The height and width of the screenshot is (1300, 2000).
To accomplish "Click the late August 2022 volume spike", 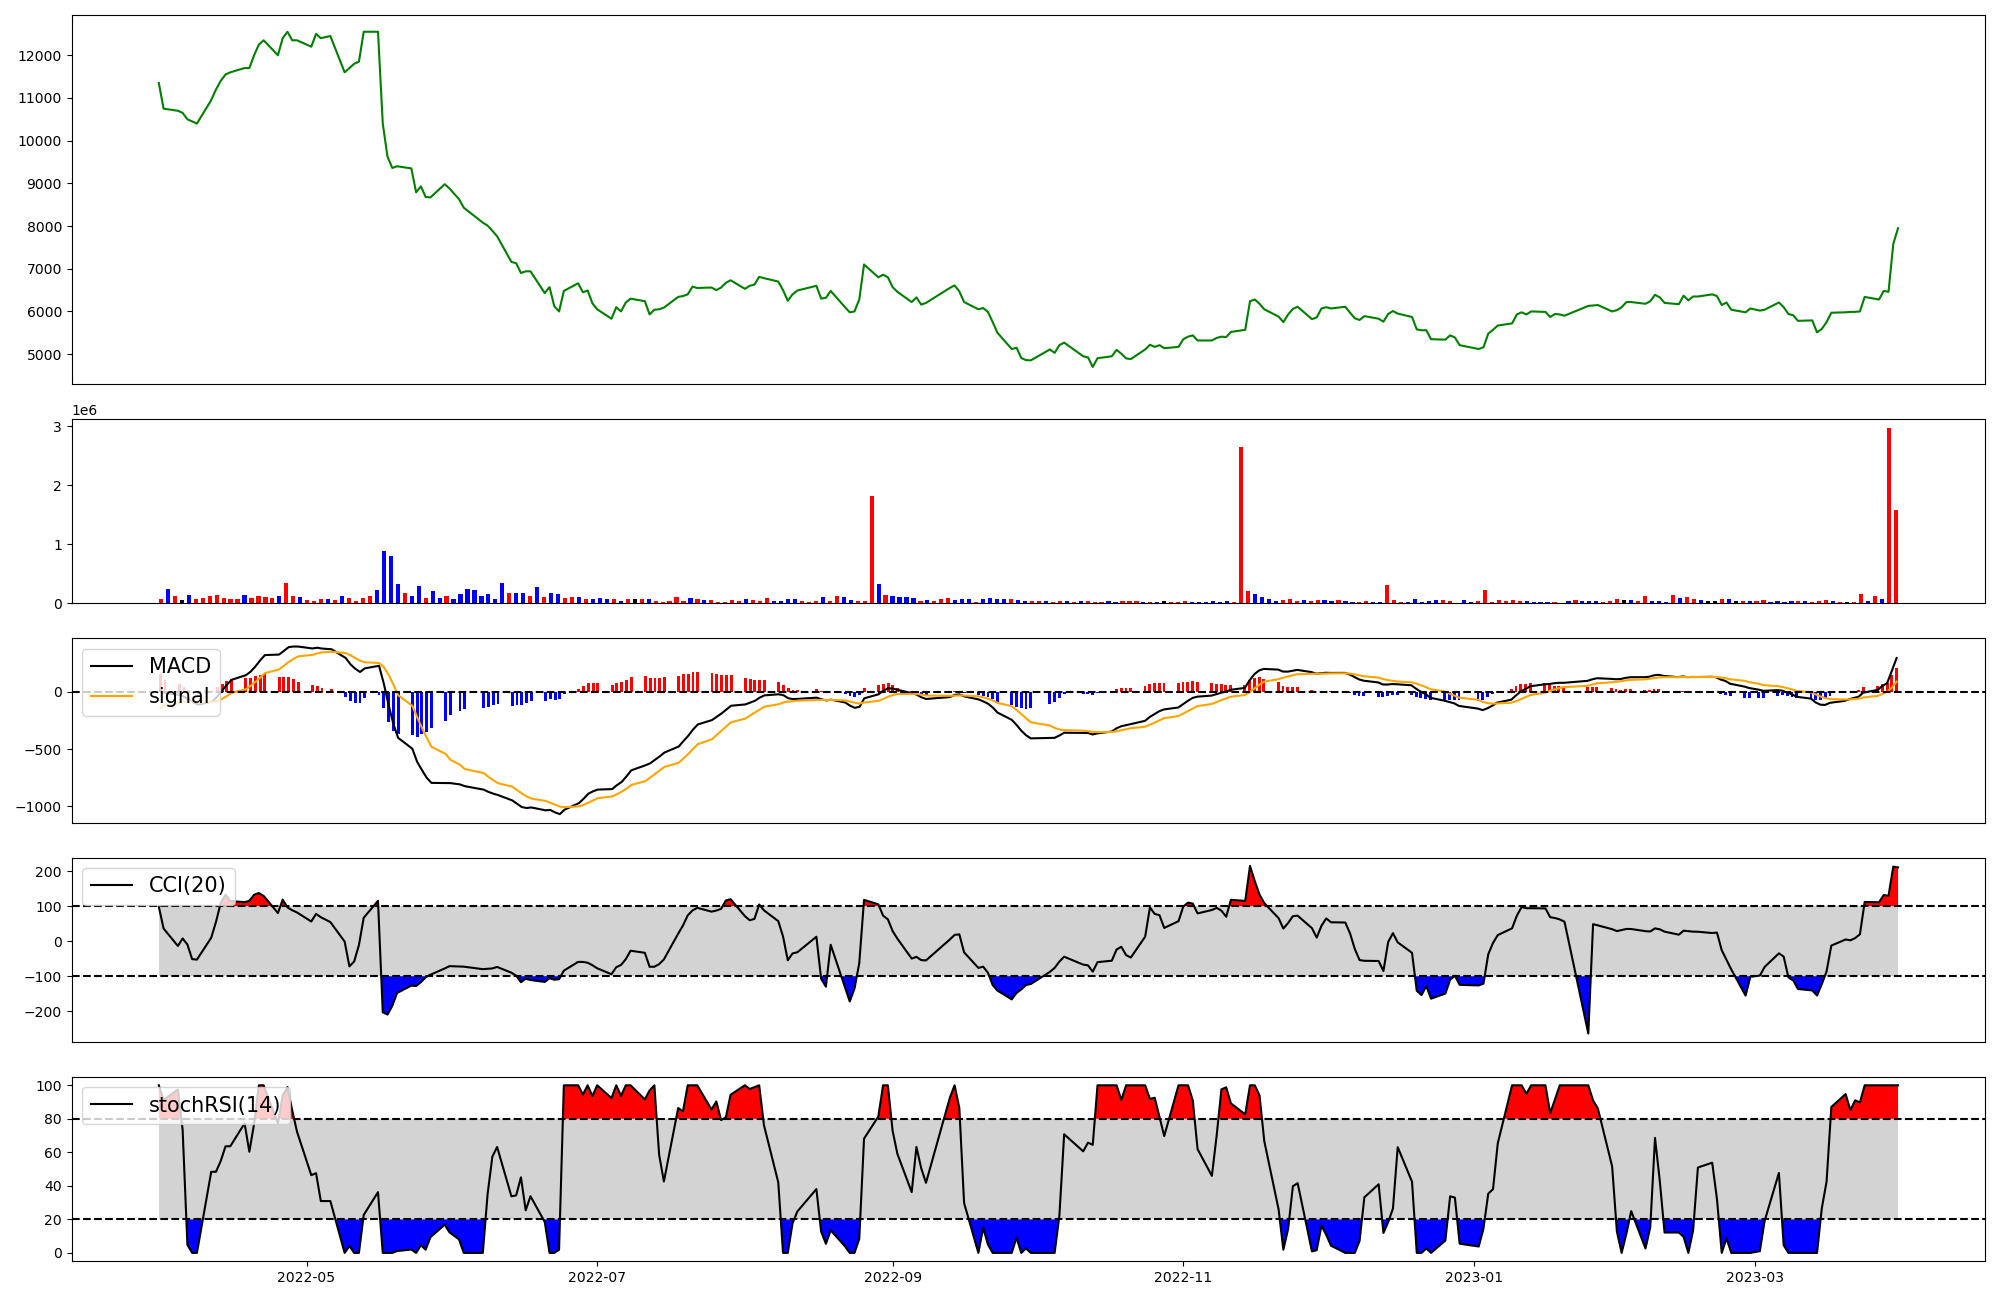I will [x=872, y=550].
